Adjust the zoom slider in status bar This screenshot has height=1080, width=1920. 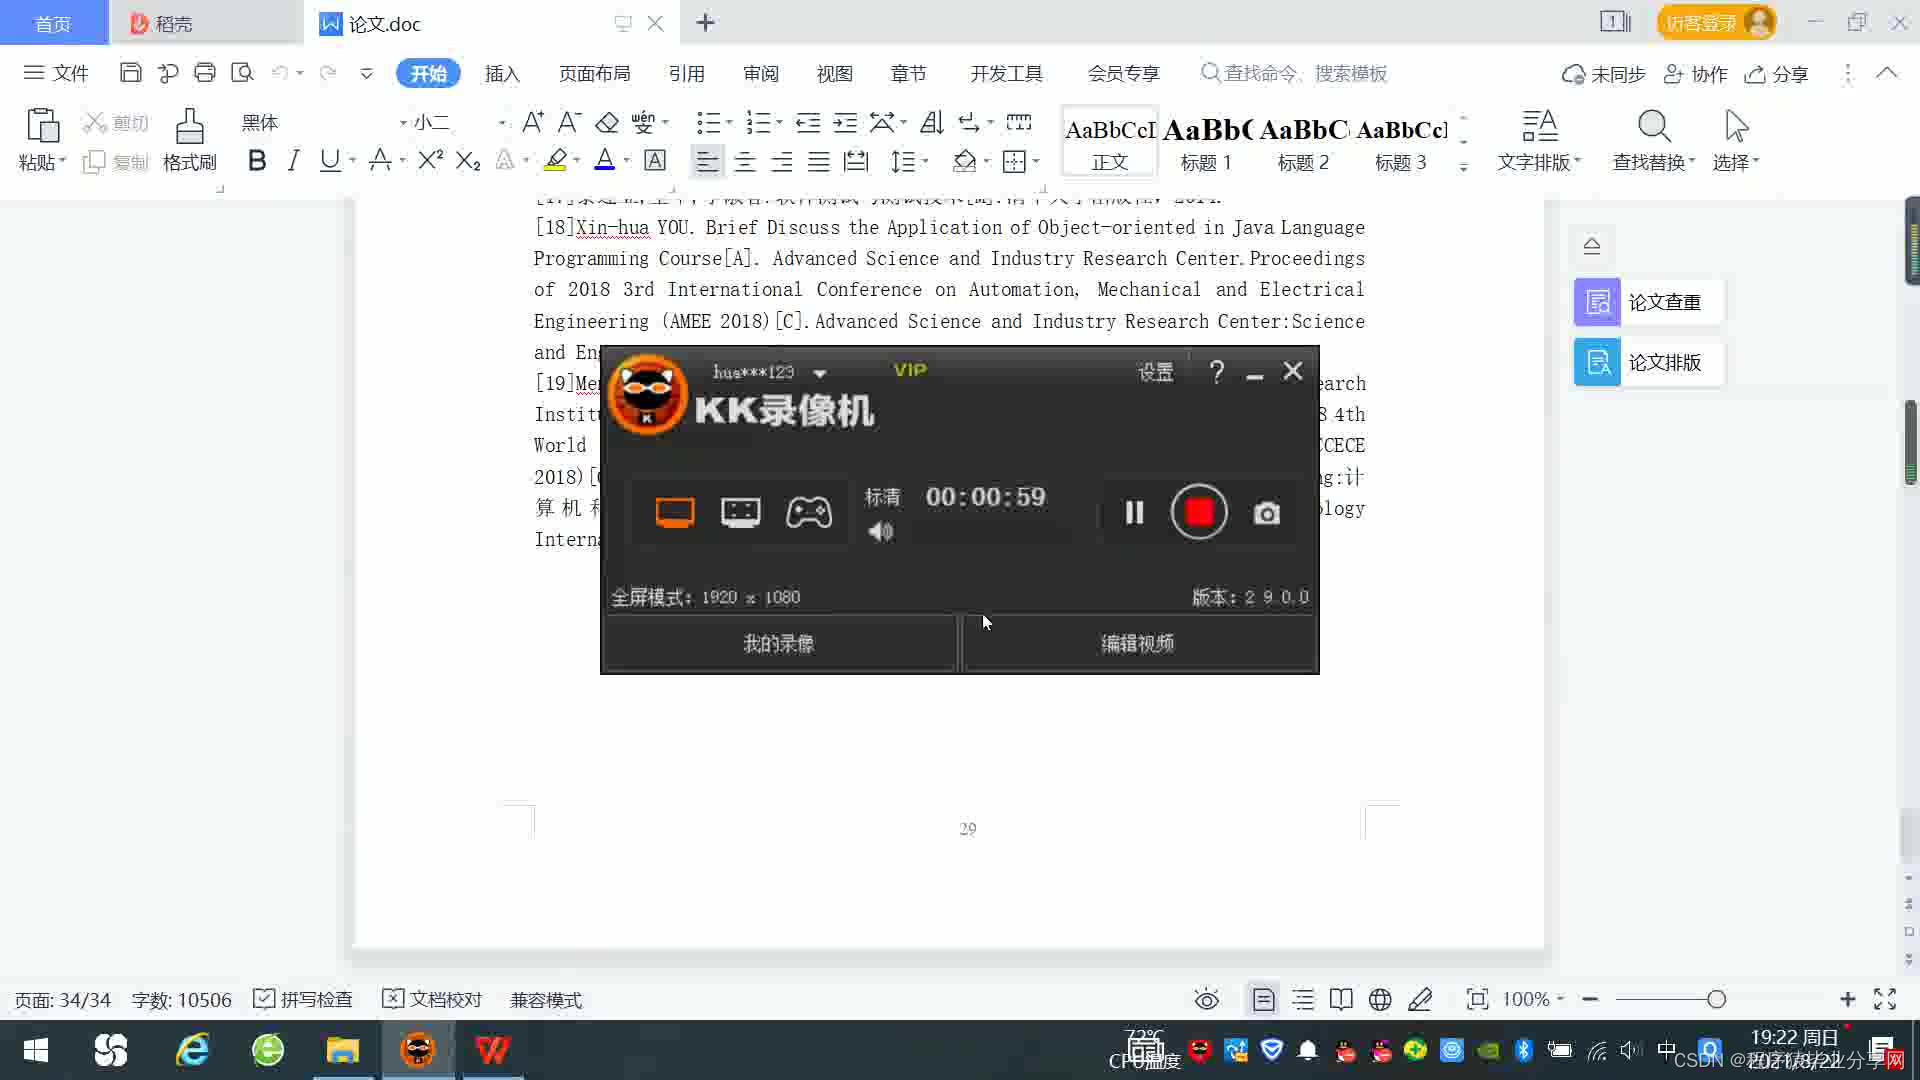(1716, 999)
